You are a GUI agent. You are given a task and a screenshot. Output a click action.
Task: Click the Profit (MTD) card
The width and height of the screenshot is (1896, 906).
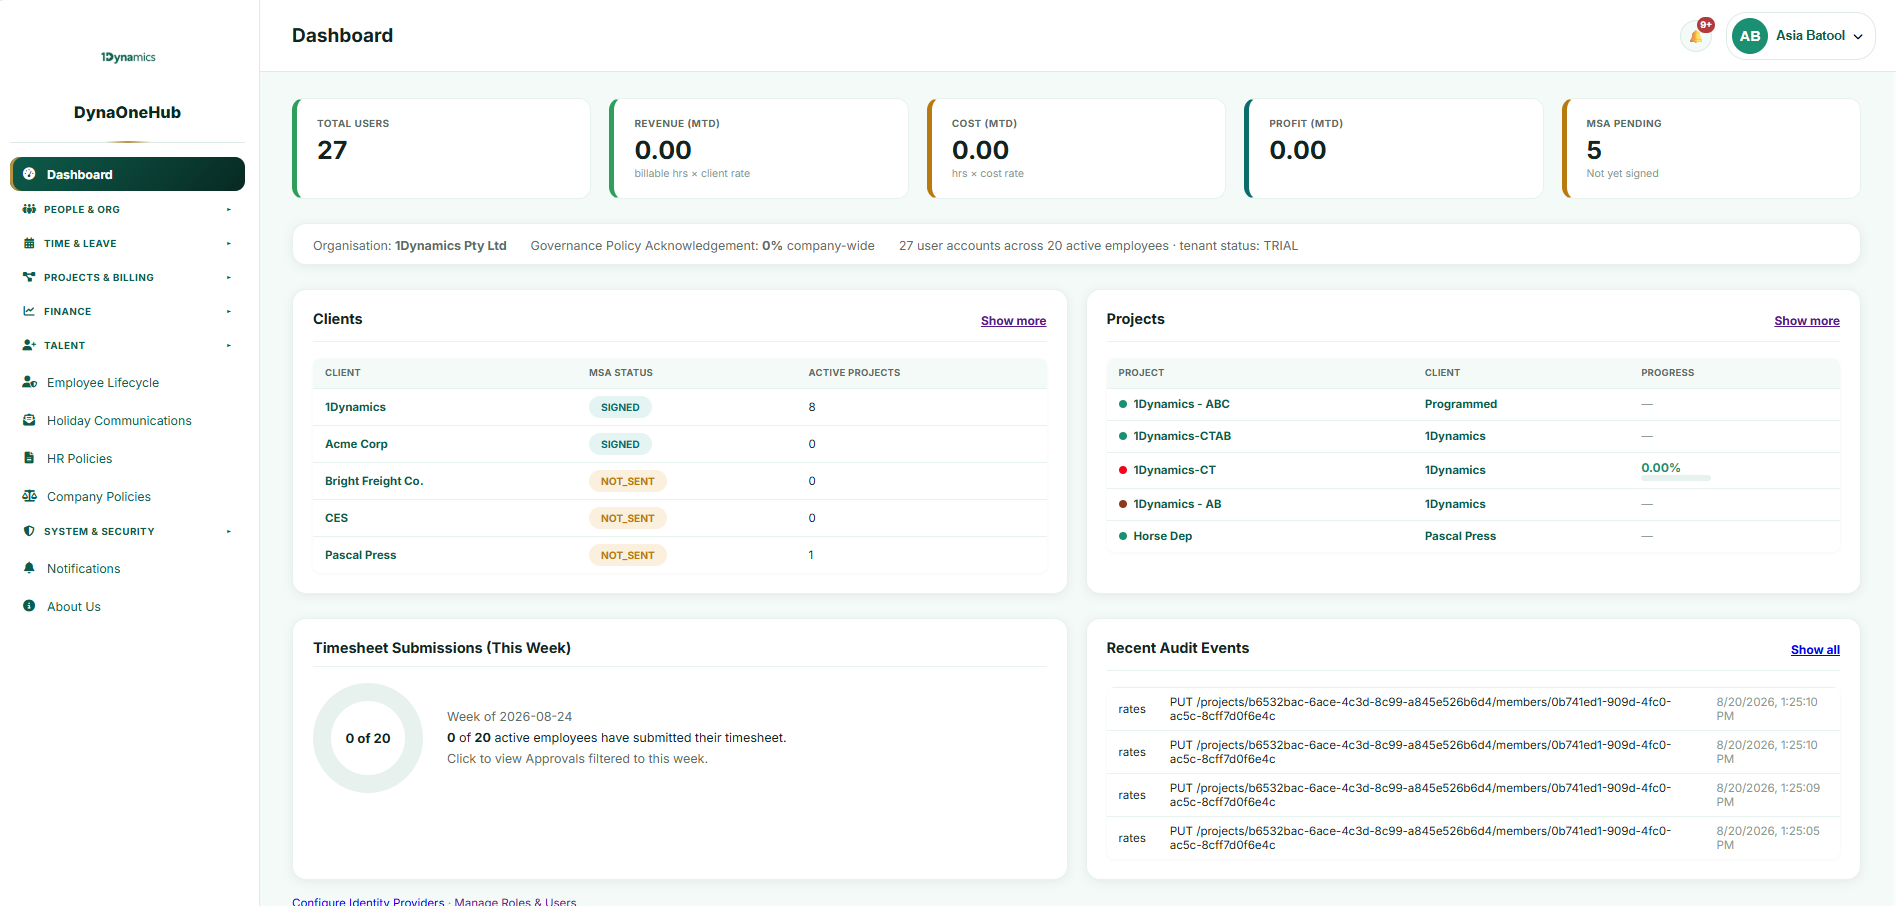1393,148
